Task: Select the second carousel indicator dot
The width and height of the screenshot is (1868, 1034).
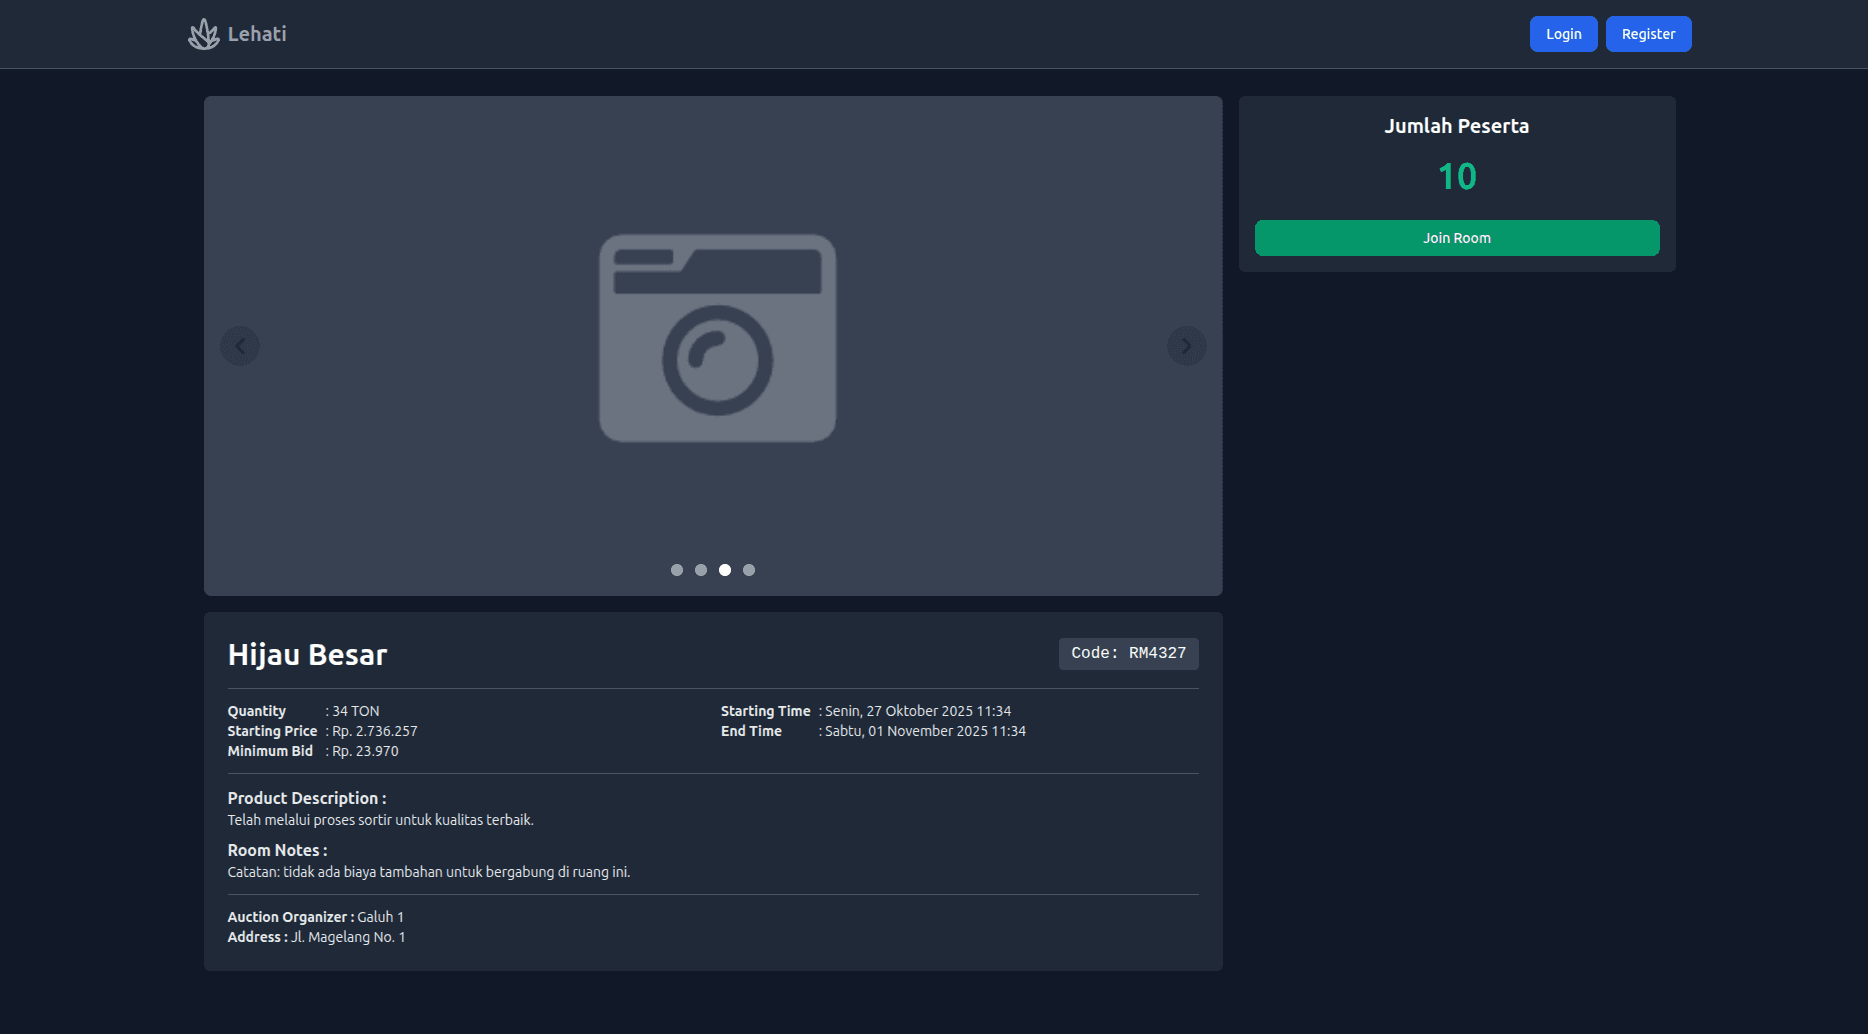Action: click(701, 570)
